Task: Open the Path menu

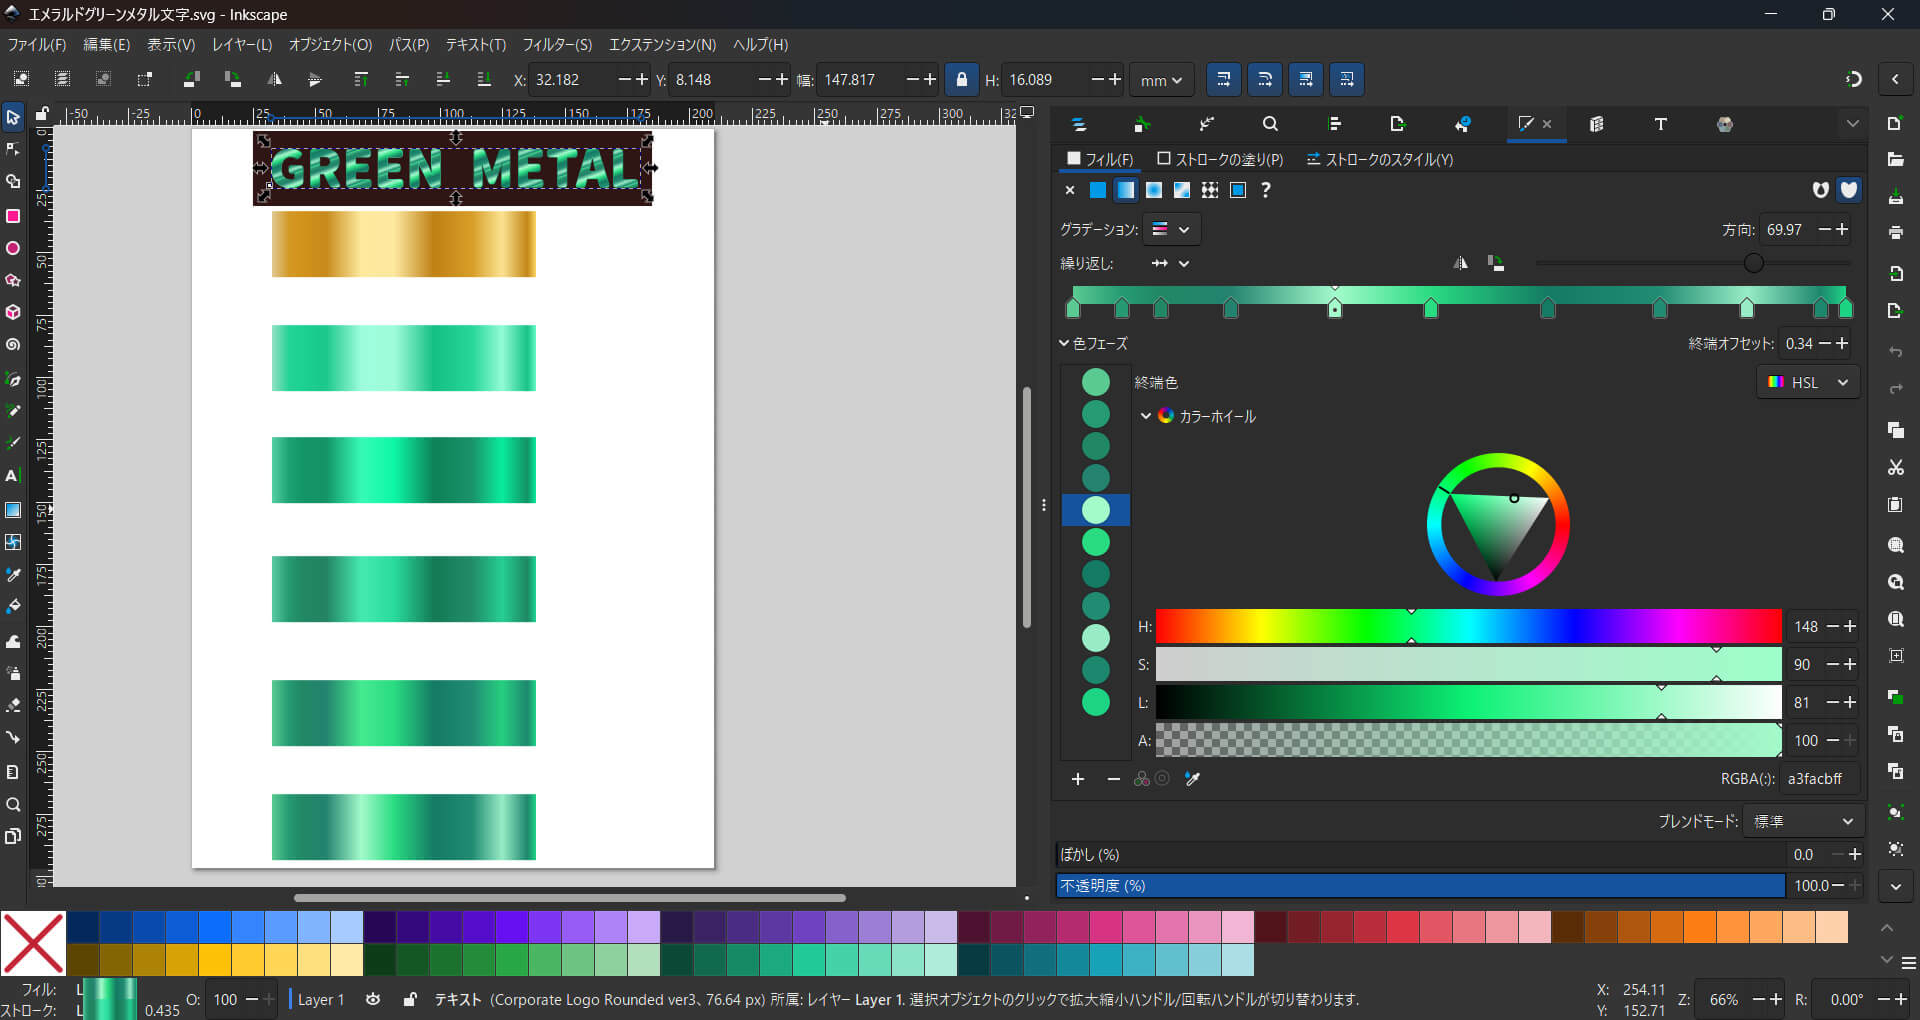Action: pyautogui.click(x=408, y=45)
